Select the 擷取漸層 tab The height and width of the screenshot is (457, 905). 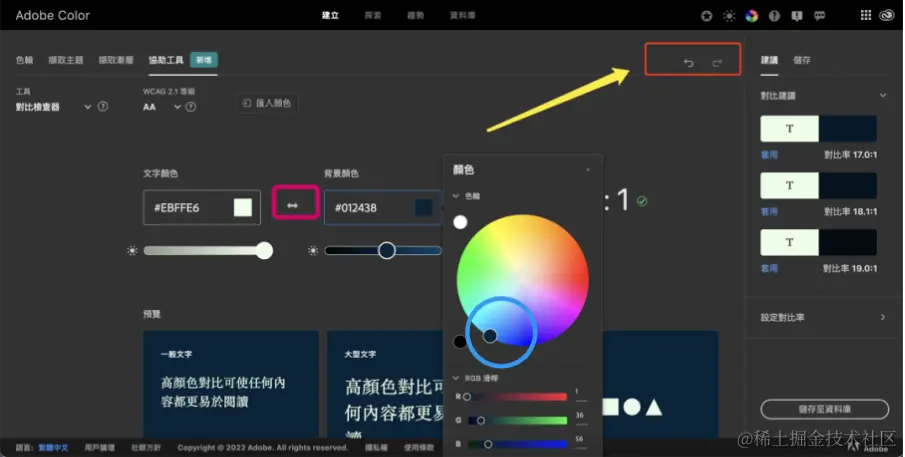115,60
